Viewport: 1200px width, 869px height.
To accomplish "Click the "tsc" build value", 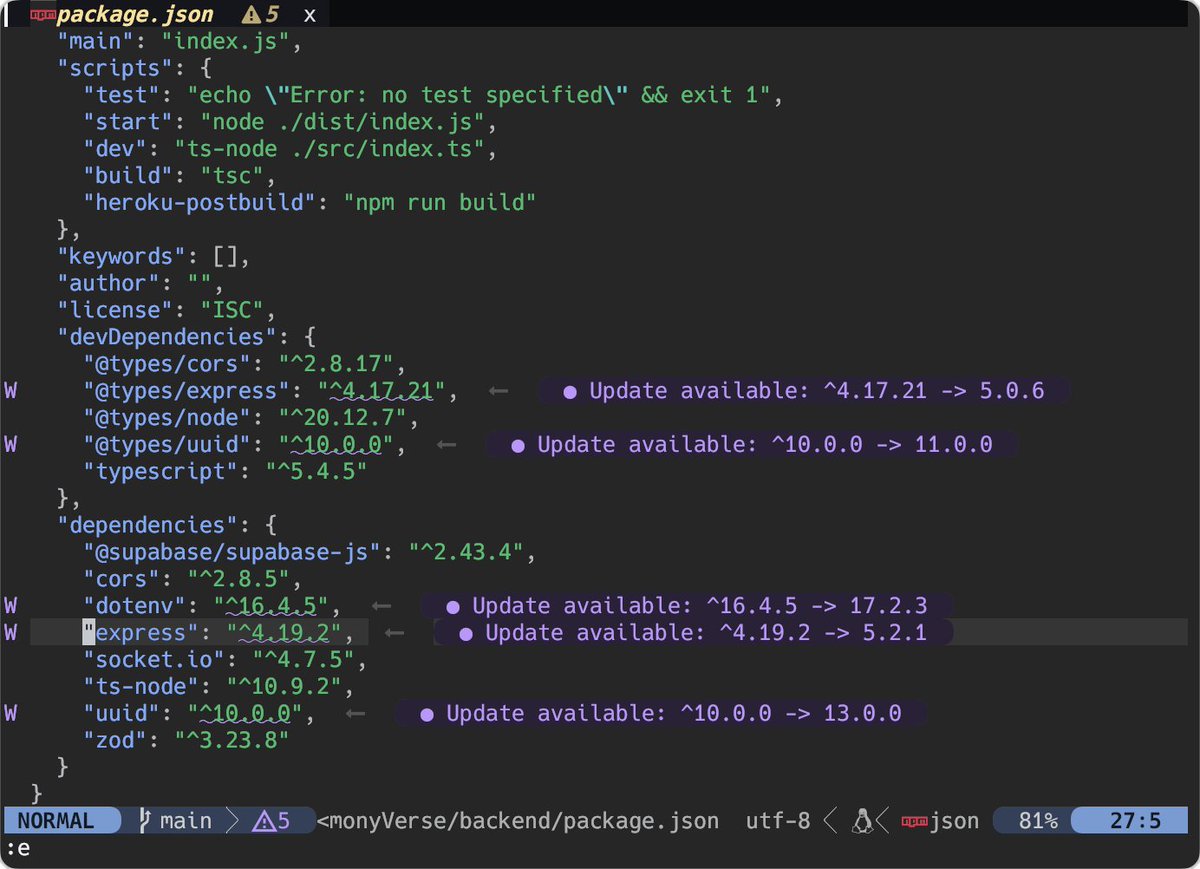I will tap(232, 176).
